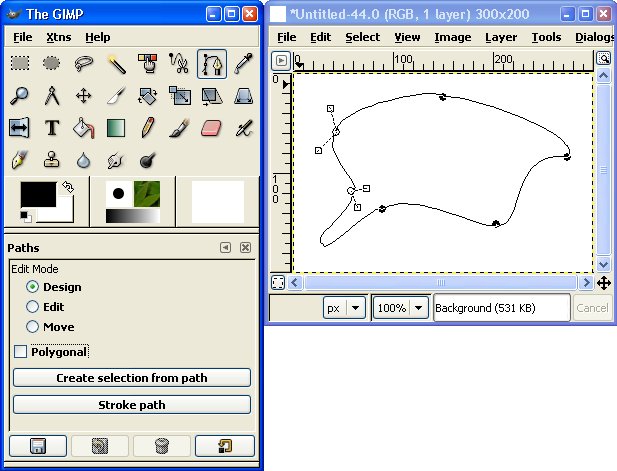Open the Select menu

click(x=362, y=37)
